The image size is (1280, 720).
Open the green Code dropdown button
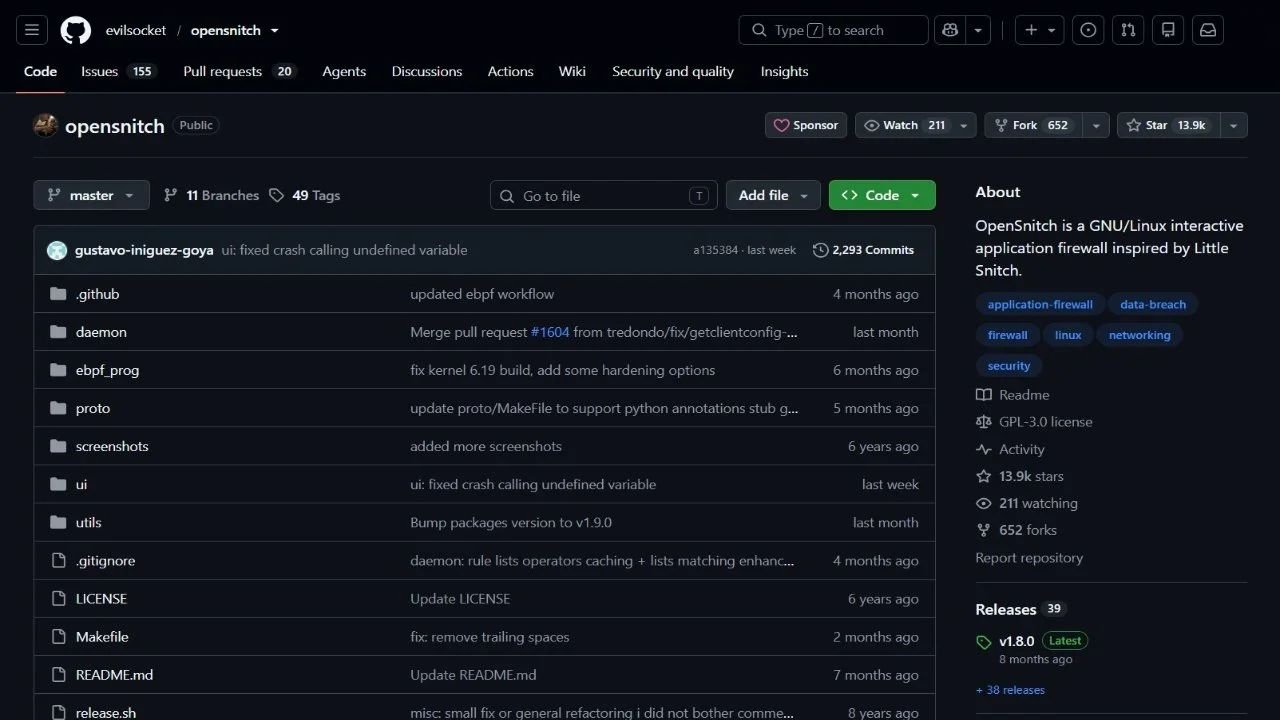coord(882,195)
